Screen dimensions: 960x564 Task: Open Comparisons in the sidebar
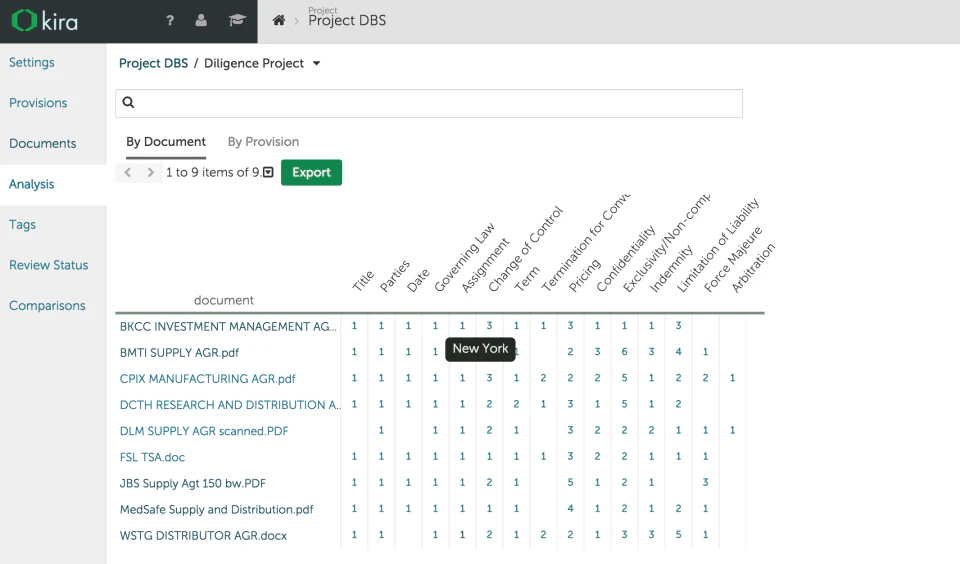(47, 306)
